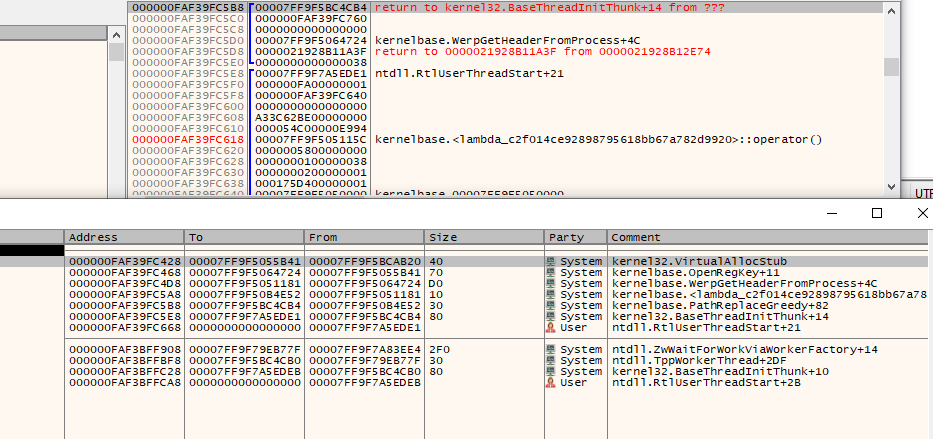Select stack value A33C62BE00000000
The width and height of the screenshot is (933, 439).
tap(311, 118)
